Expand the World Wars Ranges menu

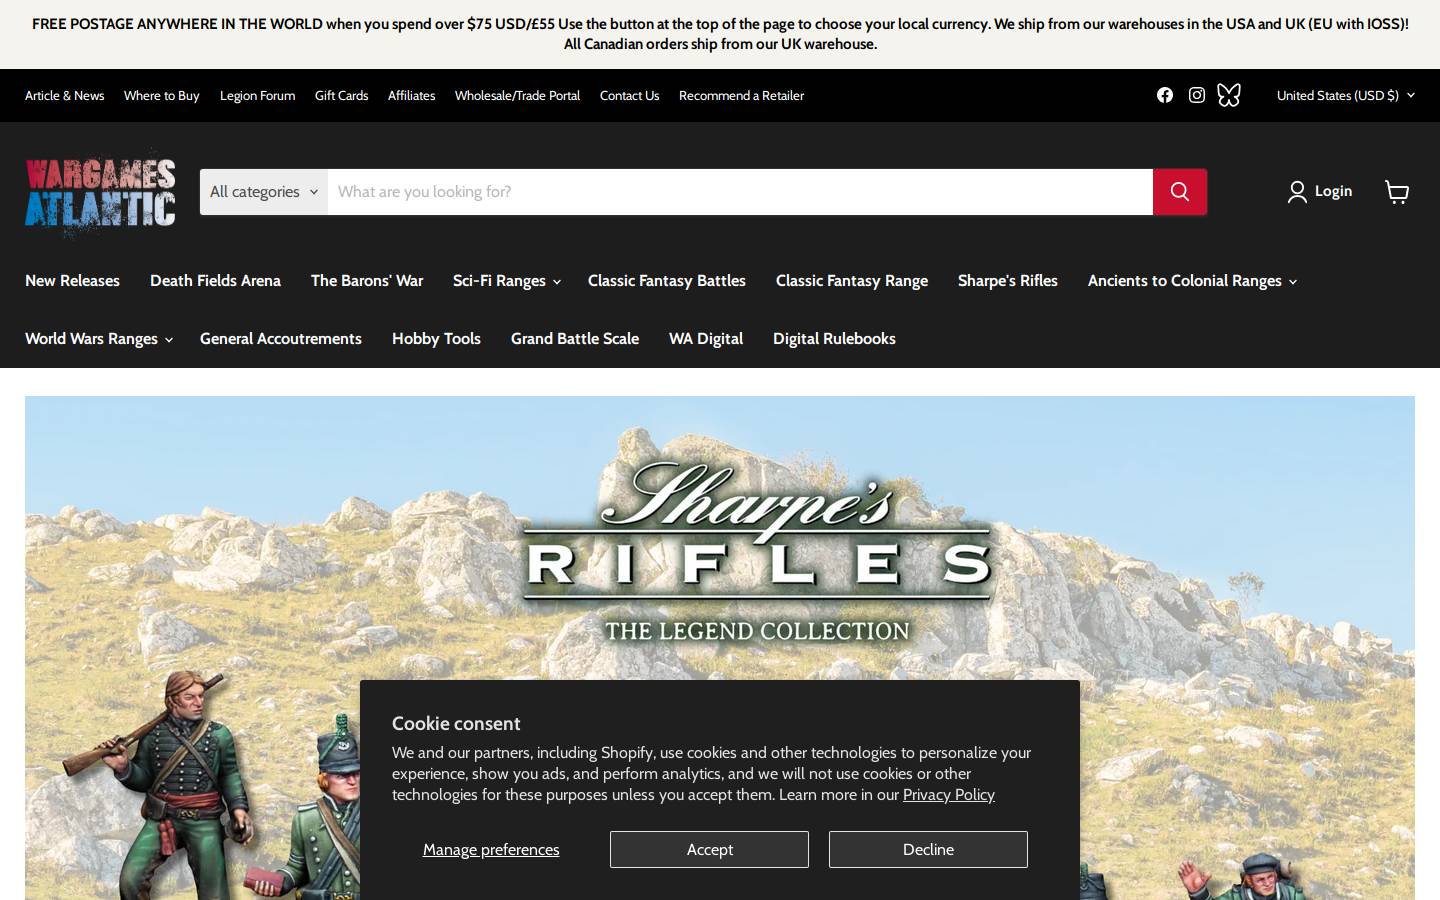[99, 339]
